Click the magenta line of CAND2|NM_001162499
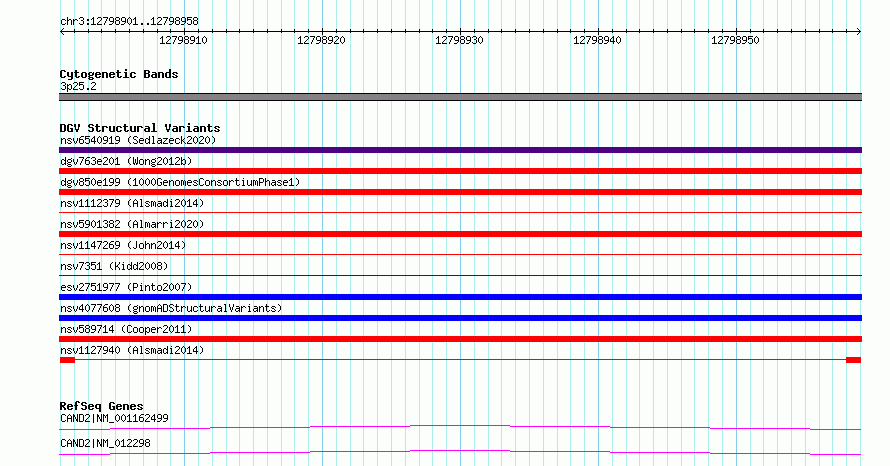Viewport: 890px width, 466px height. 460,427
